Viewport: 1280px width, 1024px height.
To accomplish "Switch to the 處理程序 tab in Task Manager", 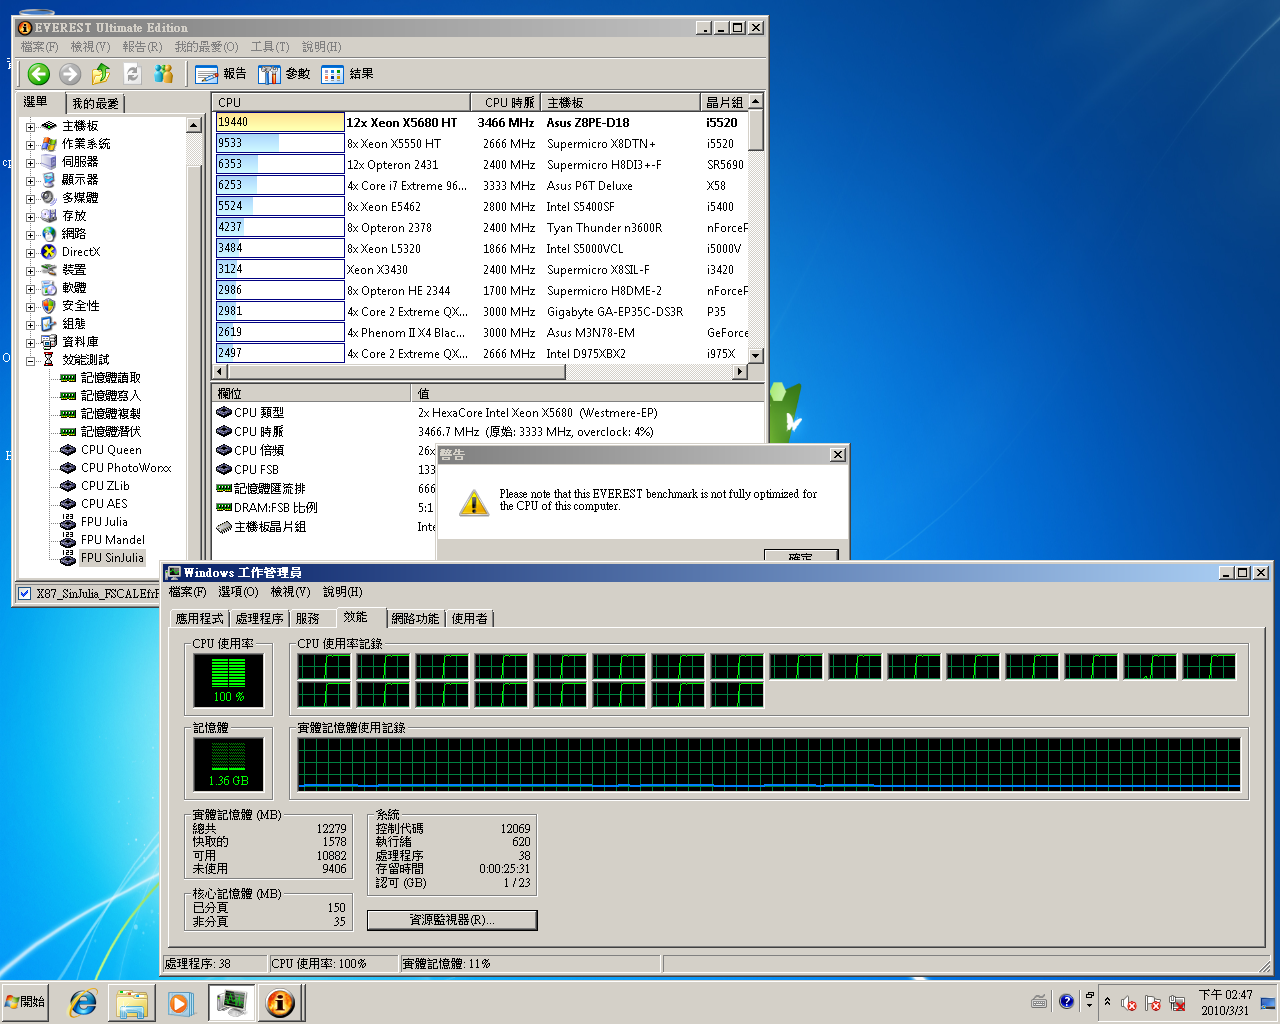I will click(259, 619).
